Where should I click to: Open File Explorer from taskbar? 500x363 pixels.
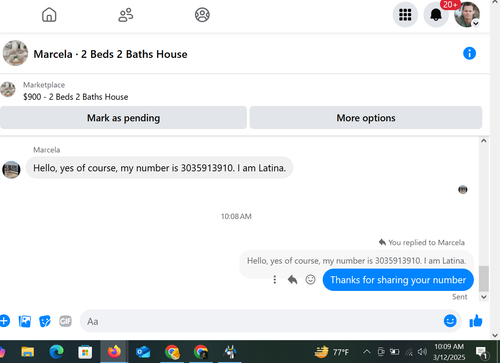coord(28,352)
